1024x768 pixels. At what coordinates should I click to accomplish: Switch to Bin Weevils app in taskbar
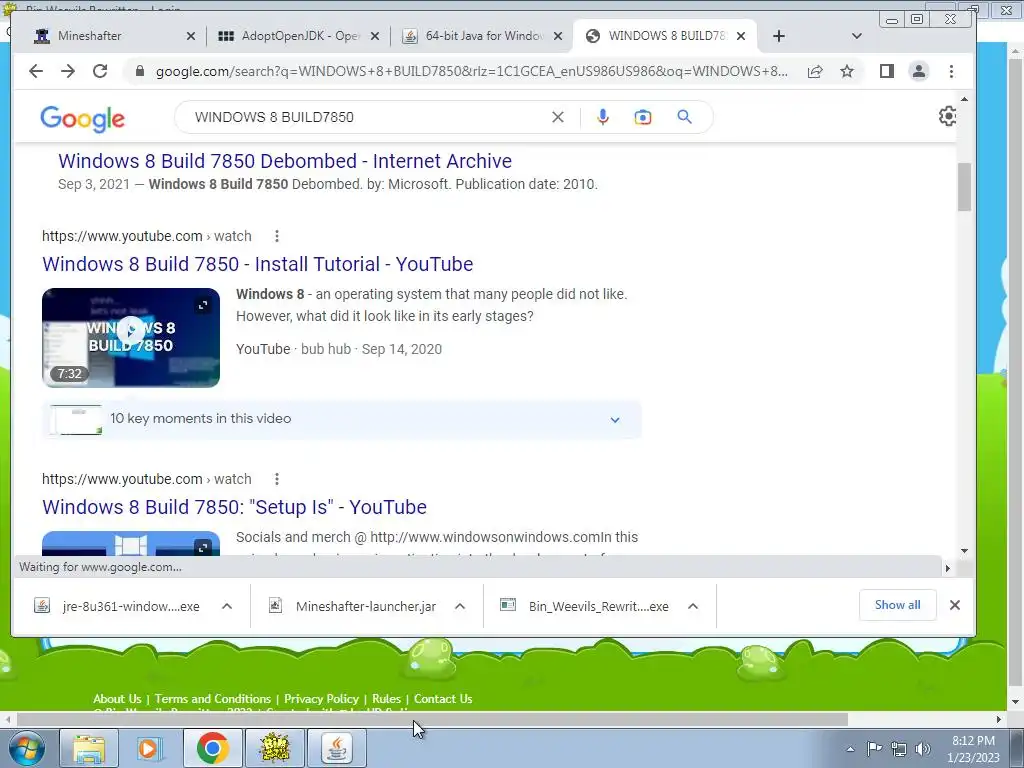click(x=275, y=748)
